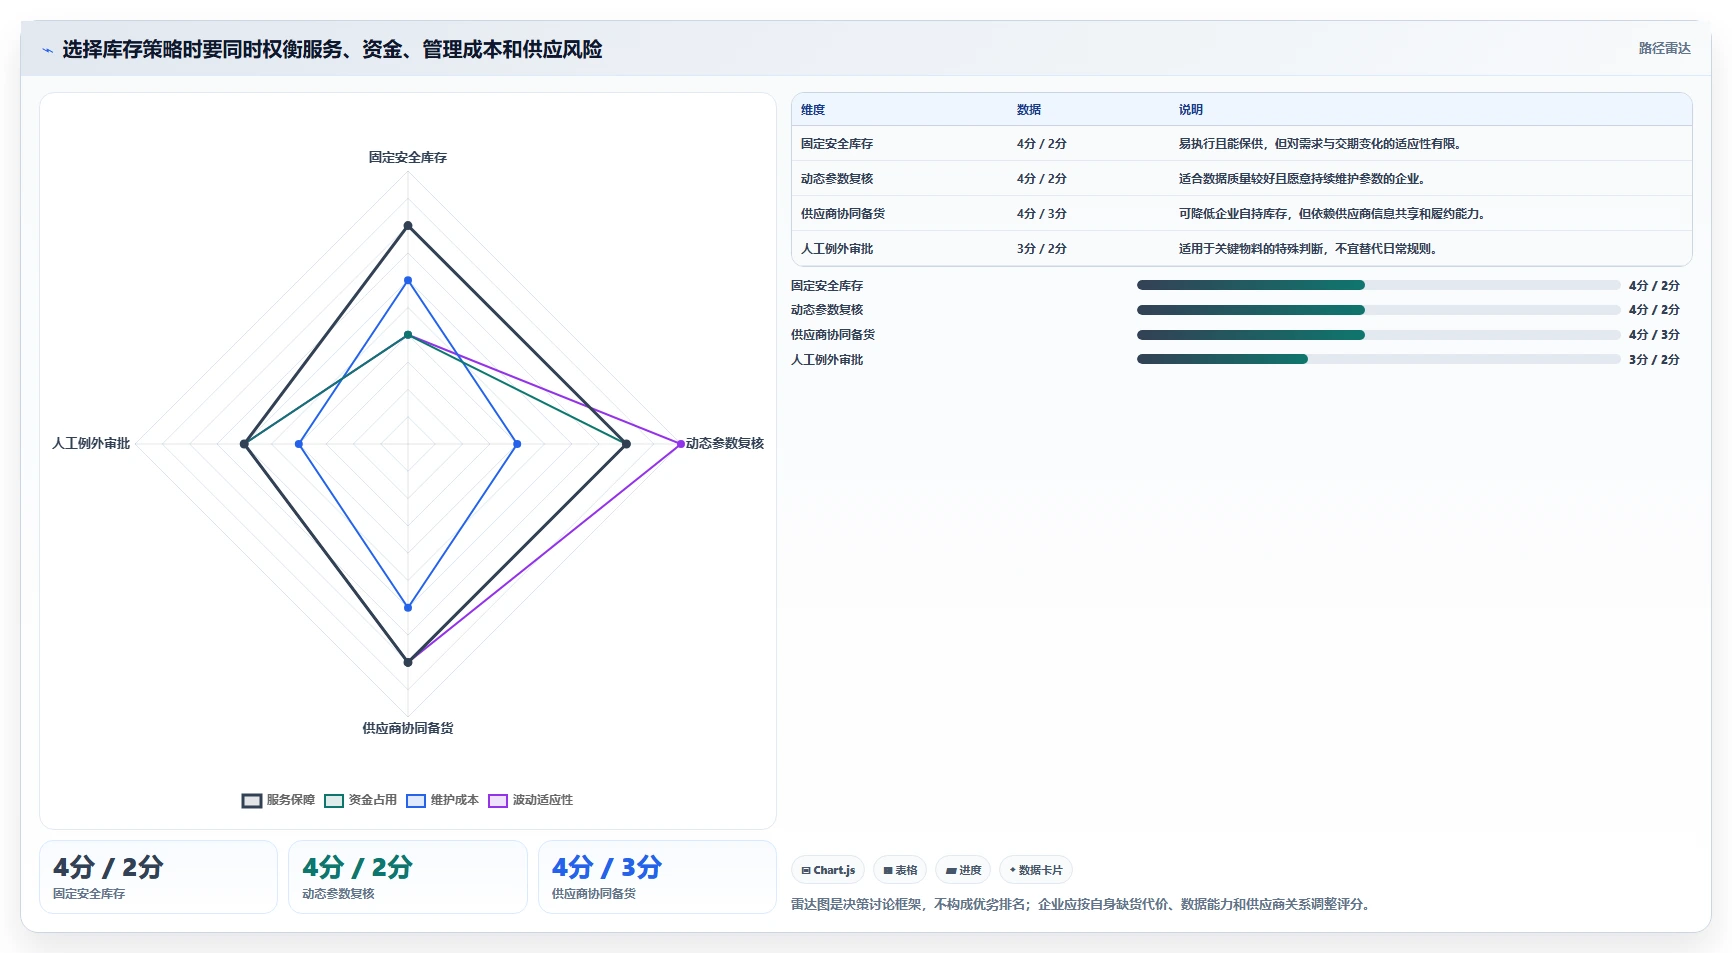The height and width of the screenshot is (953, 1732).
Task: Click the page title 选择库存策略时要同时权衡
Action: pos(332,50)
